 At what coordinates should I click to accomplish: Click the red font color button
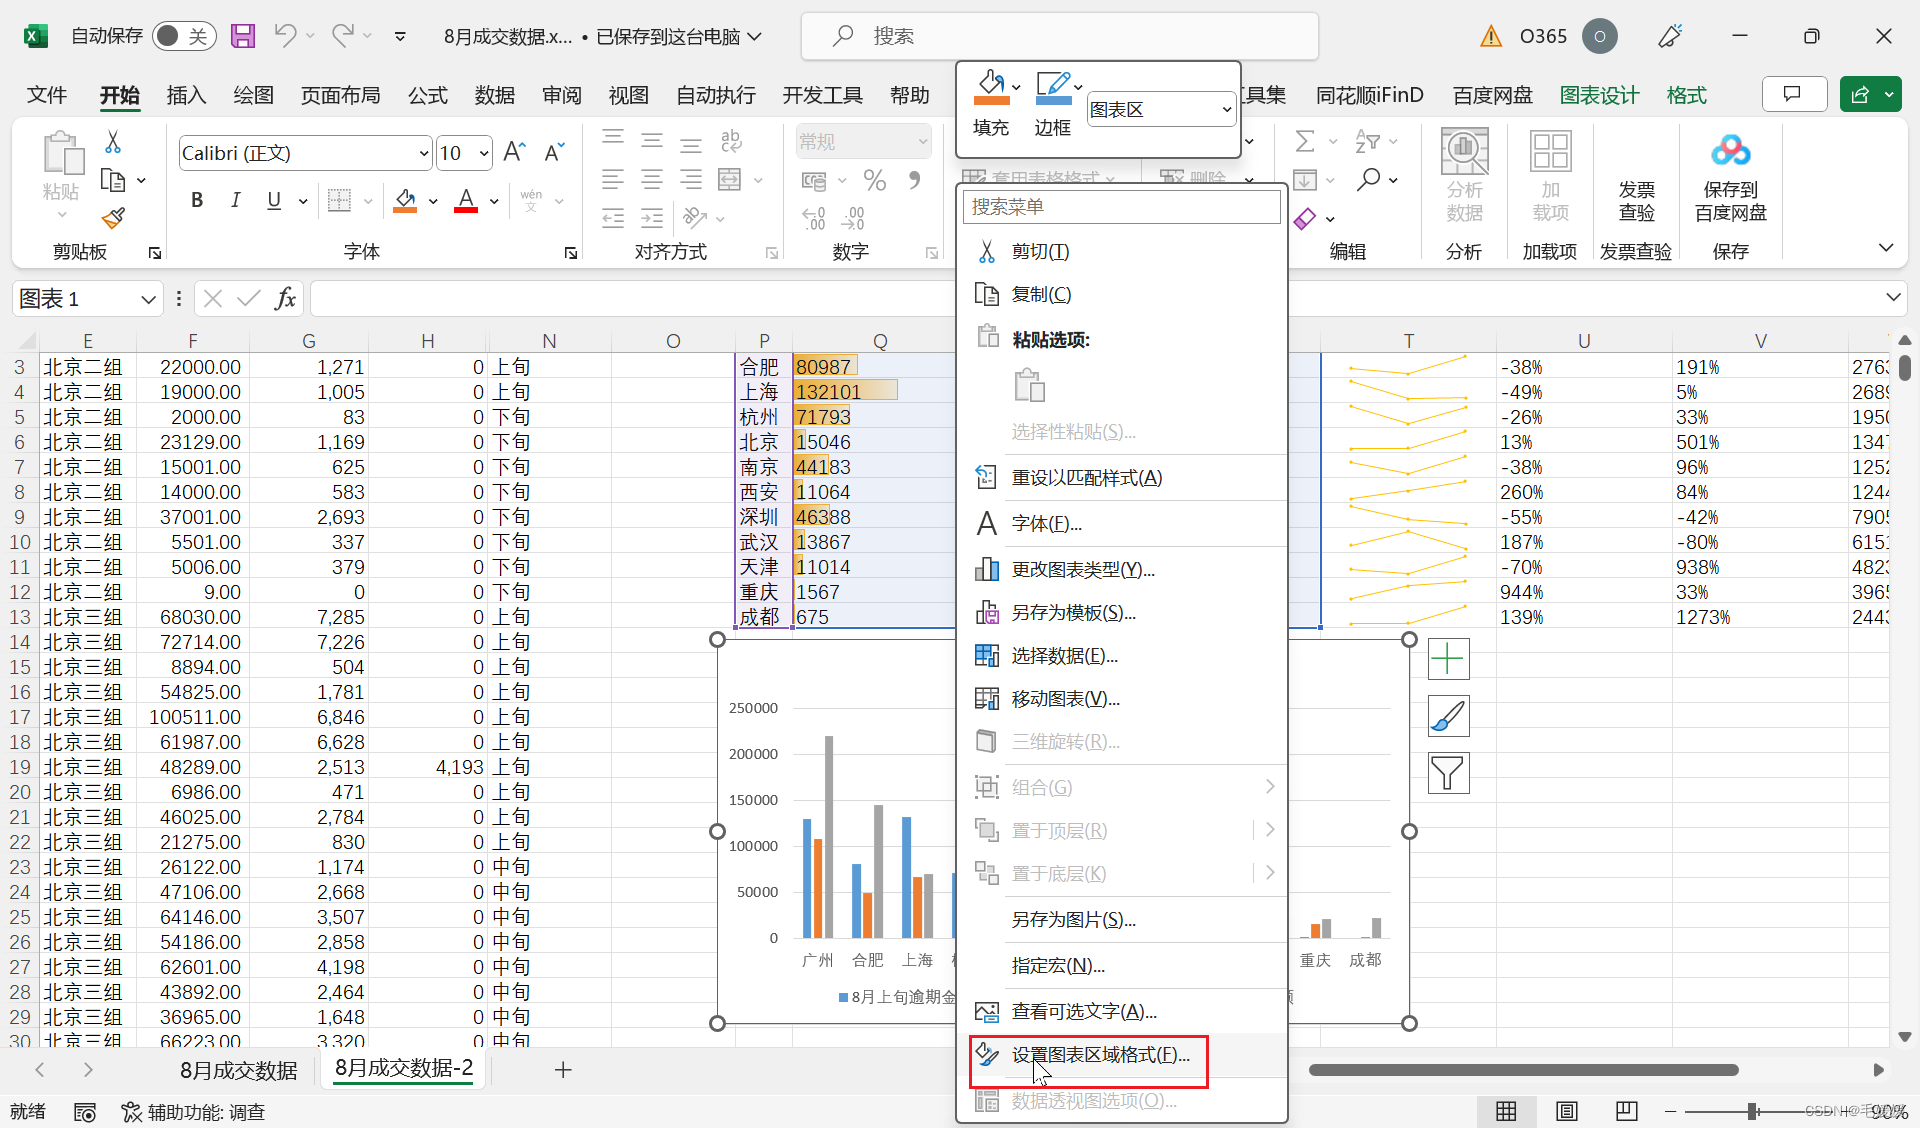pyautogui.click(x=466, y=200)
